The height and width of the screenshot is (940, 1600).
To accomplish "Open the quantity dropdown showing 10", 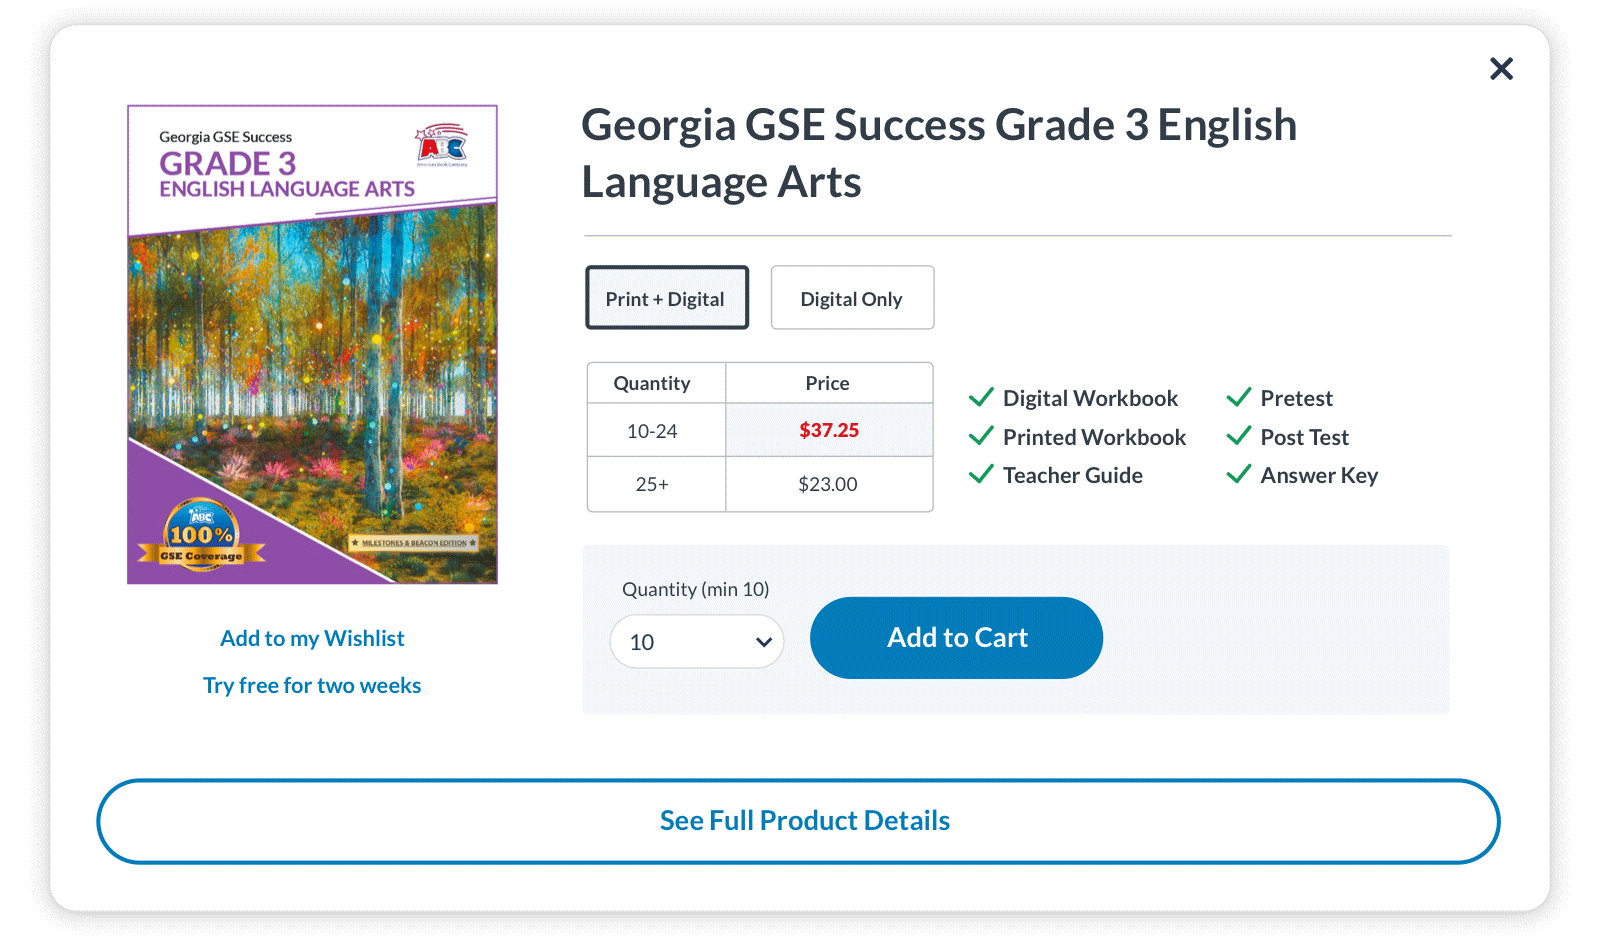I will [697, 642].
